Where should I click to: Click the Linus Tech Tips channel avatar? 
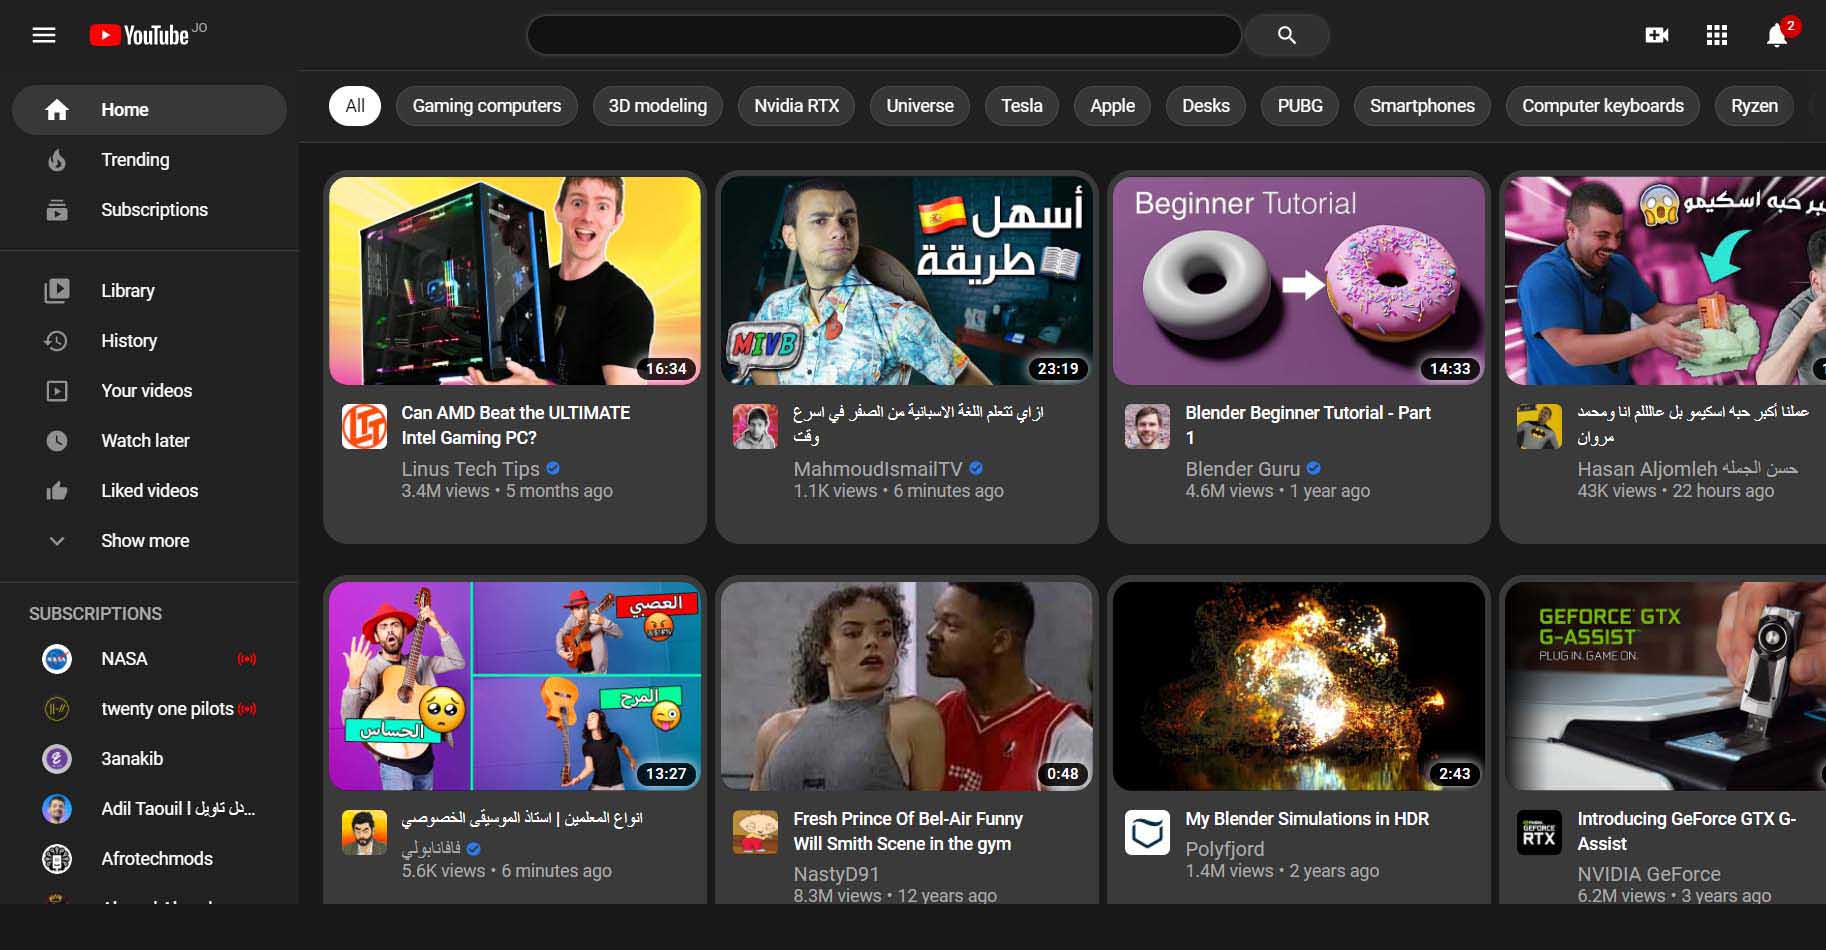[364, 427]
